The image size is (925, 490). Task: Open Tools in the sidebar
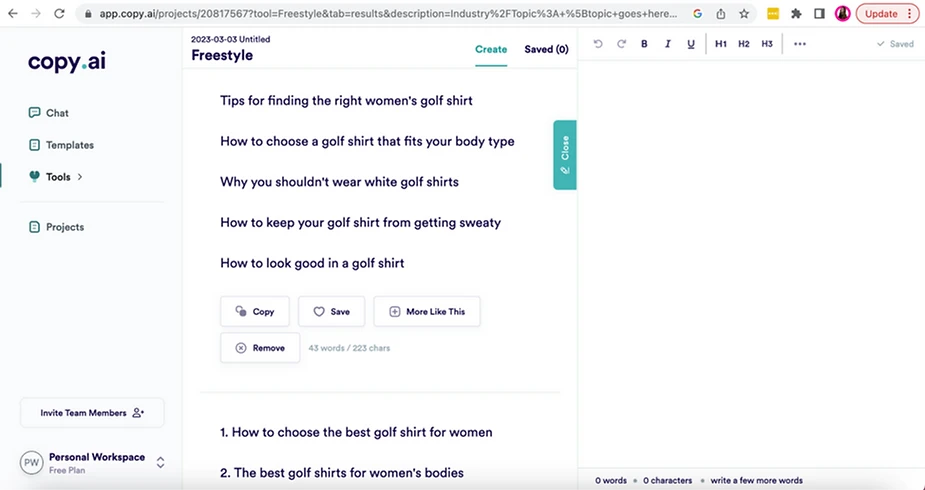click(58, 177)
